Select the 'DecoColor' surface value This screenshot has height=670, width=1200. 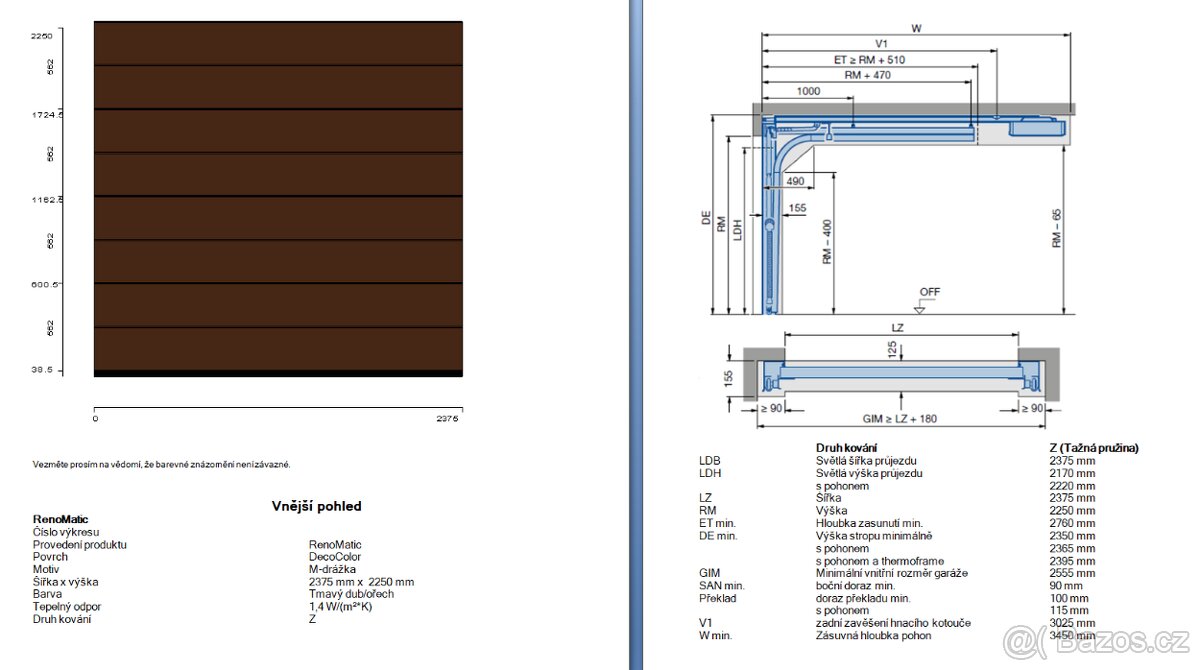click(335, 557)
